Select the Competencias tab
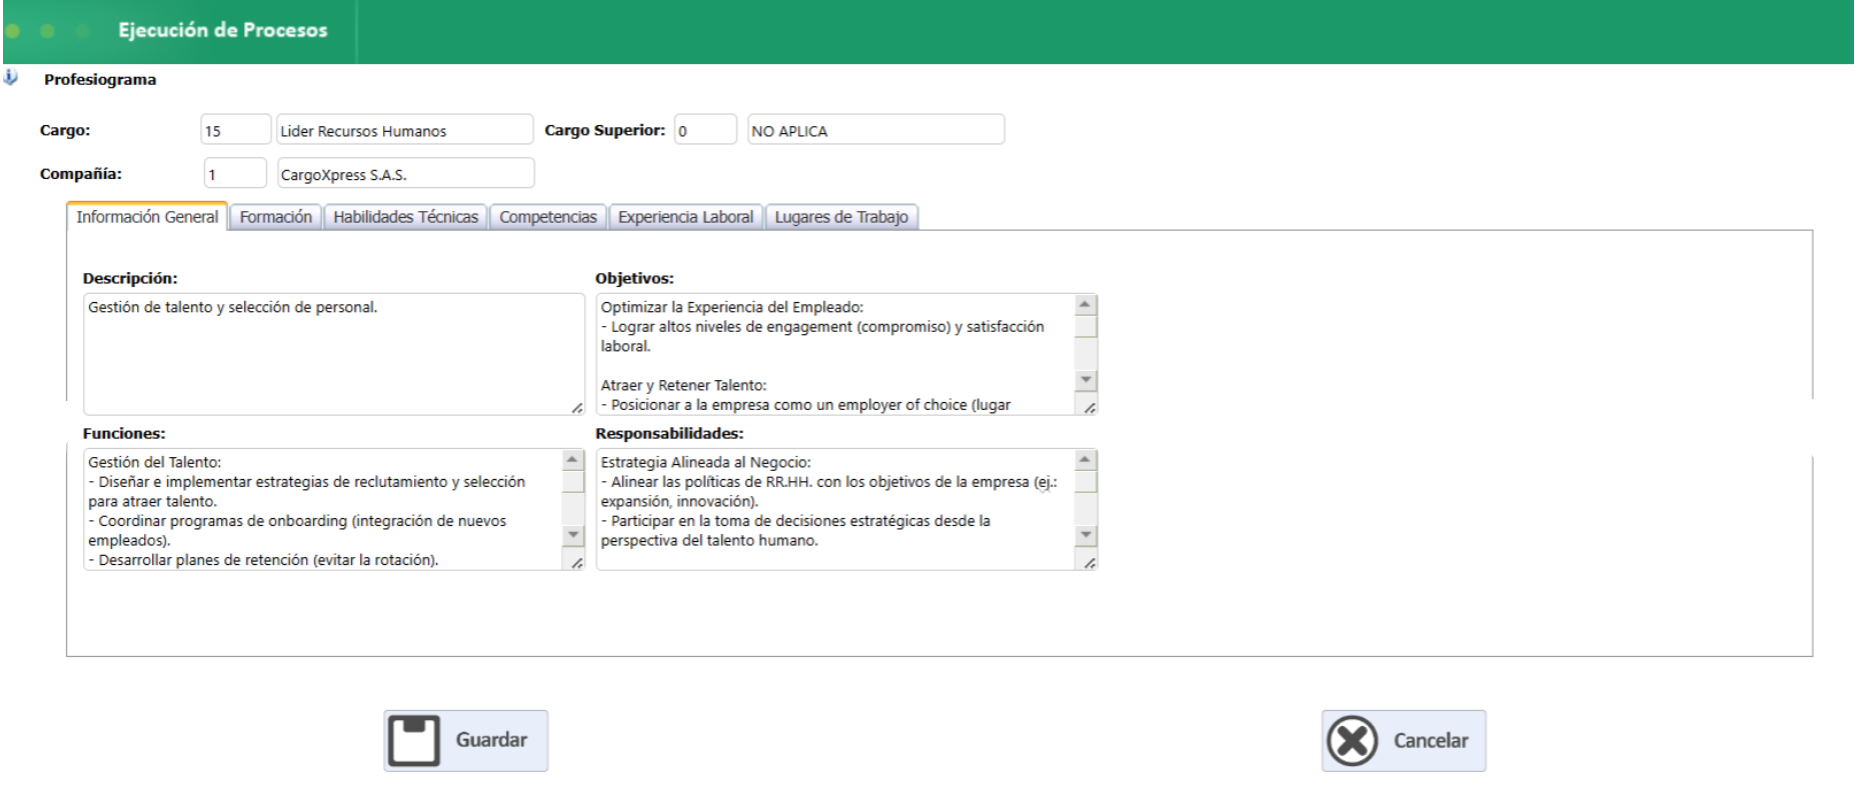Screen dimensions: 1871x787 (x=548, y=217)
